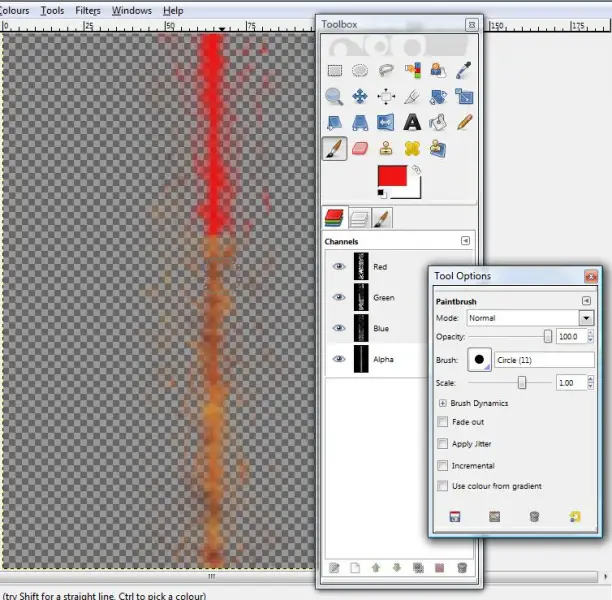Select the Shear tool
The width and height of the screenshot is (612, 600).
tap(334, 123)
